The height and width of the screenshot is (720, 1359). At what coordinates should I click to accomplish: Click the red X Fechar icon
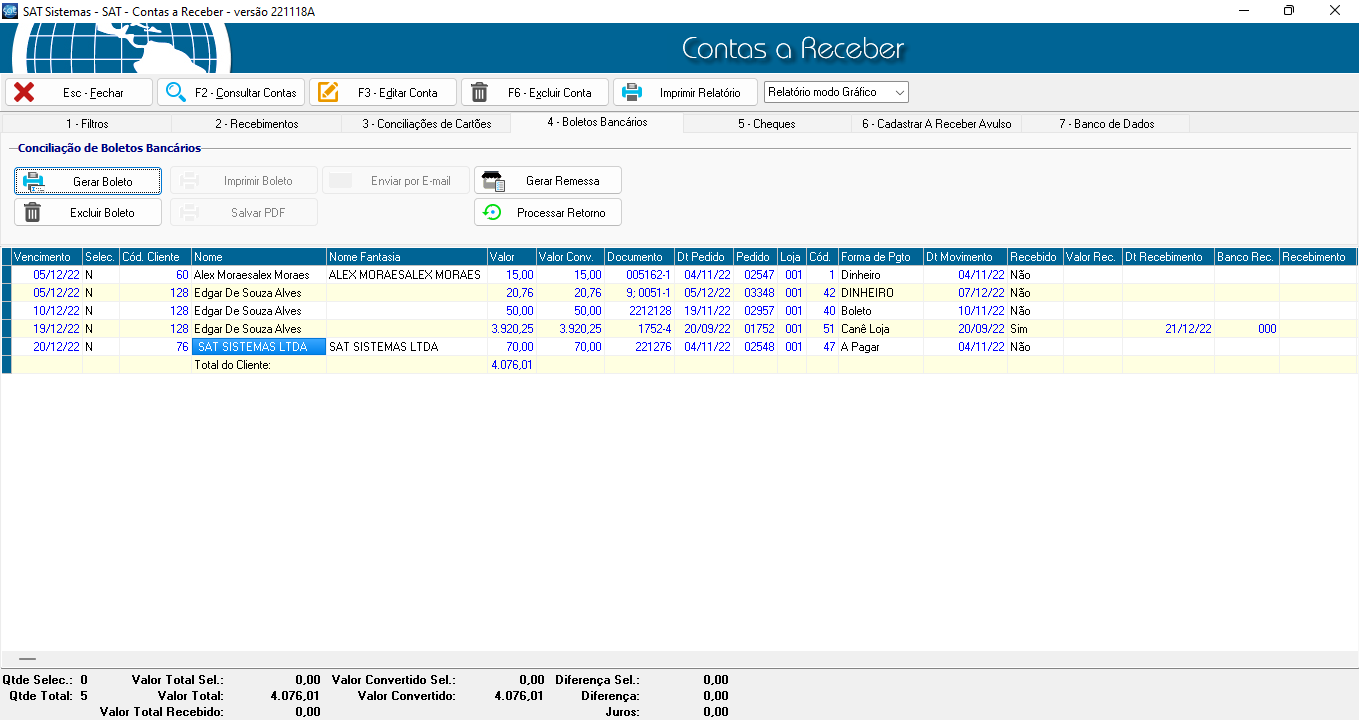click(x=24, y=92)
